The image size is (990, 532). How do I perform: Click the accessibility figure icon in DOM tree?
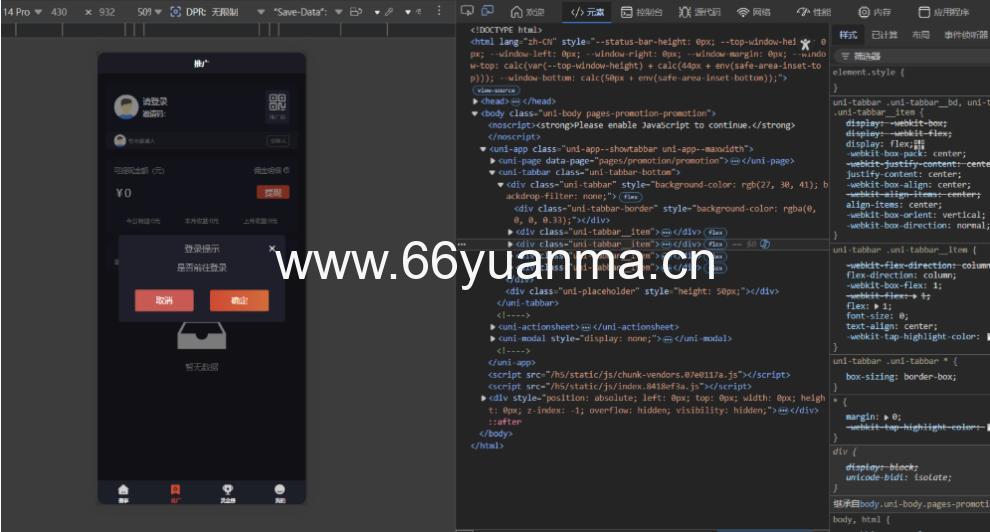point(805,44)
